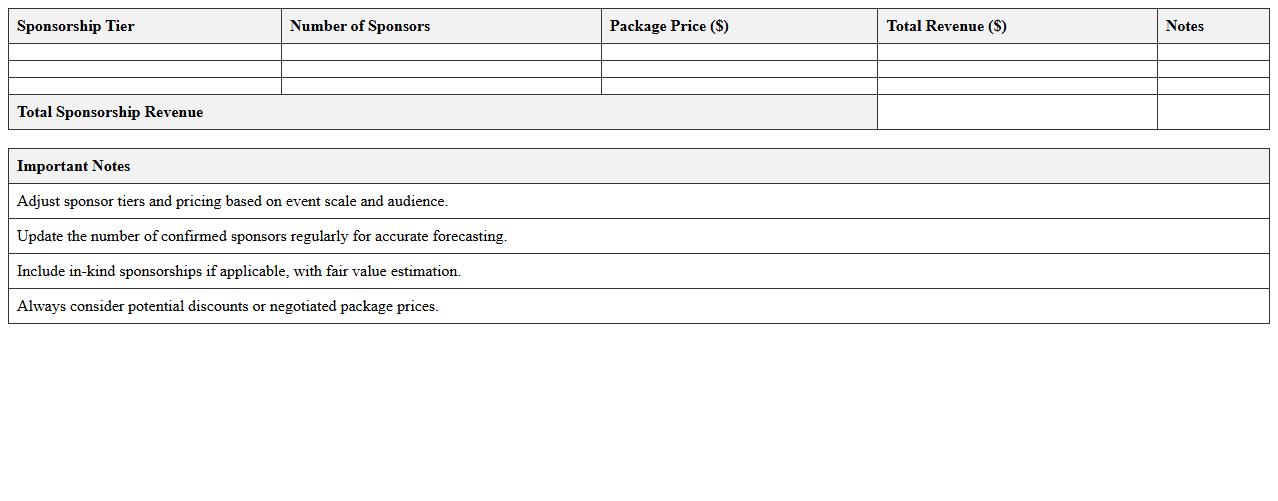1278x501 pixels.
Task: Click the Important Notes heading
Action: pyautogui.click(x=74, y=166)
